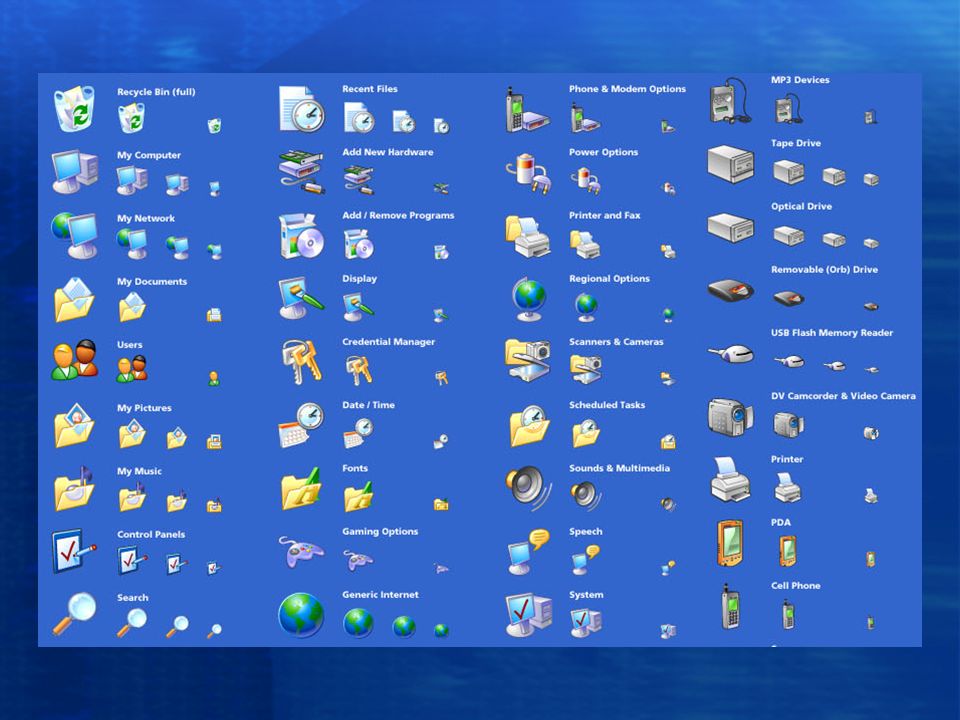The height and width of the screenshot is (720, 960).
Task: Click the 'USB Flash Memory Reader' label
Action: coord(831,332)
